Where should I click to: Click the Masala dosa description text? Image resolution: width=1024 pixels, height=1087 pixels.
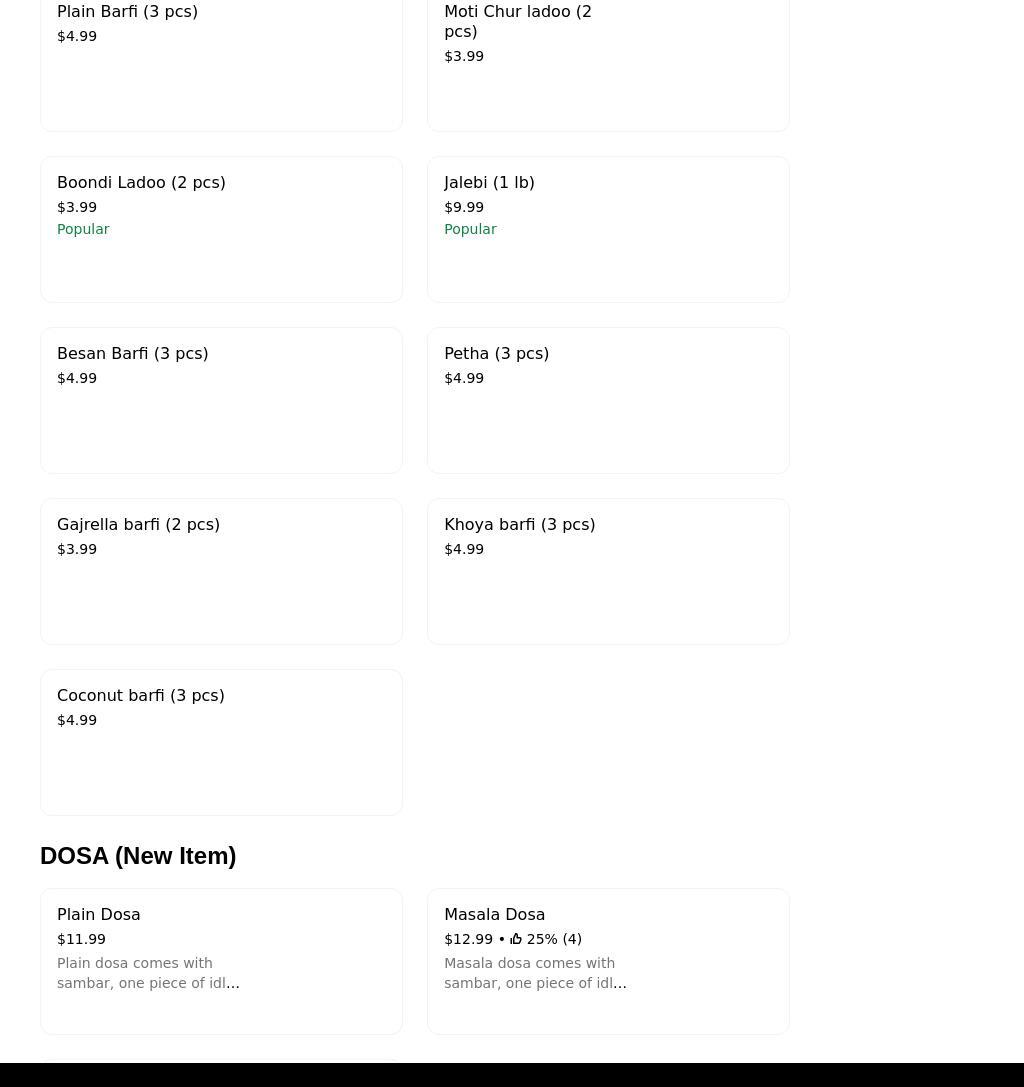535,973
